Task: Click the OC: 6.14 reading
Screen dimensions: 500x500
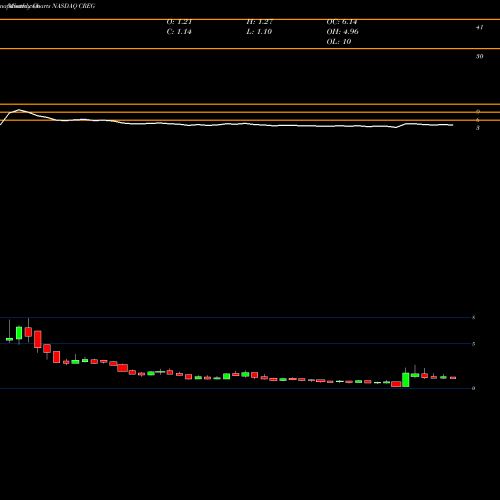Action: click(342, 22)
